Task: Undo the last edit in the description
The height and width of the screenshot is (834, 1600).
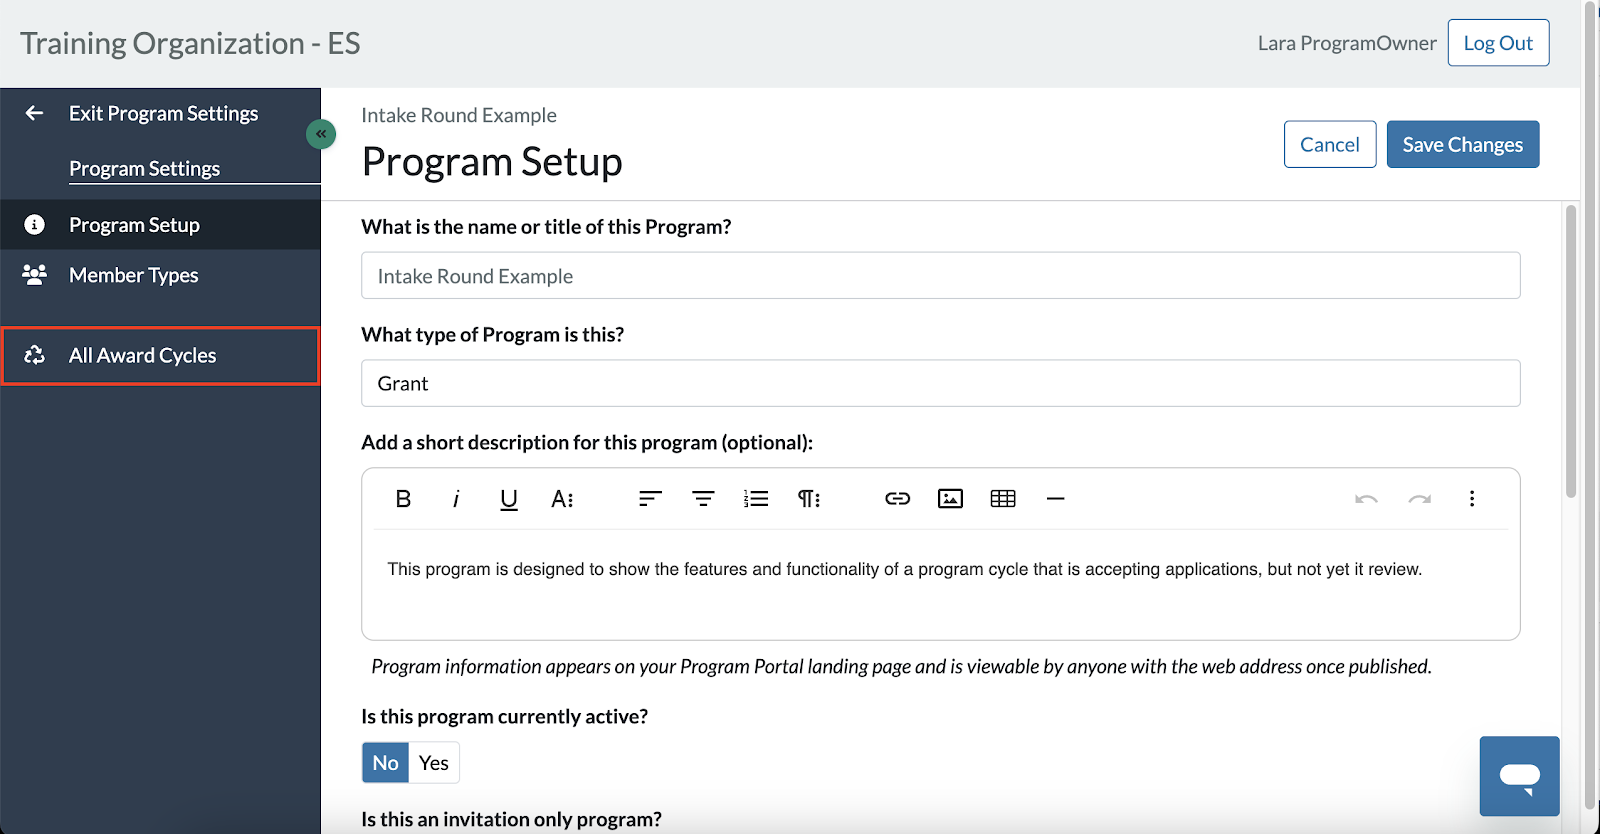Action: 1366,499
